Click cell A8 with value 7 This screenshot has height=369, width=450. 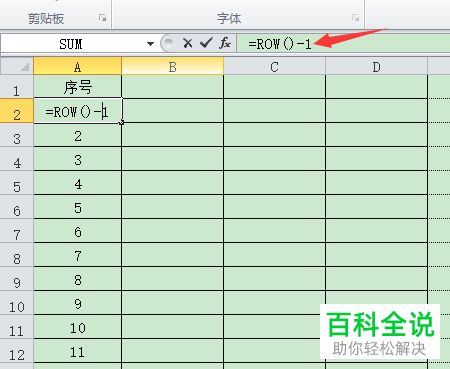coord(78,255)
